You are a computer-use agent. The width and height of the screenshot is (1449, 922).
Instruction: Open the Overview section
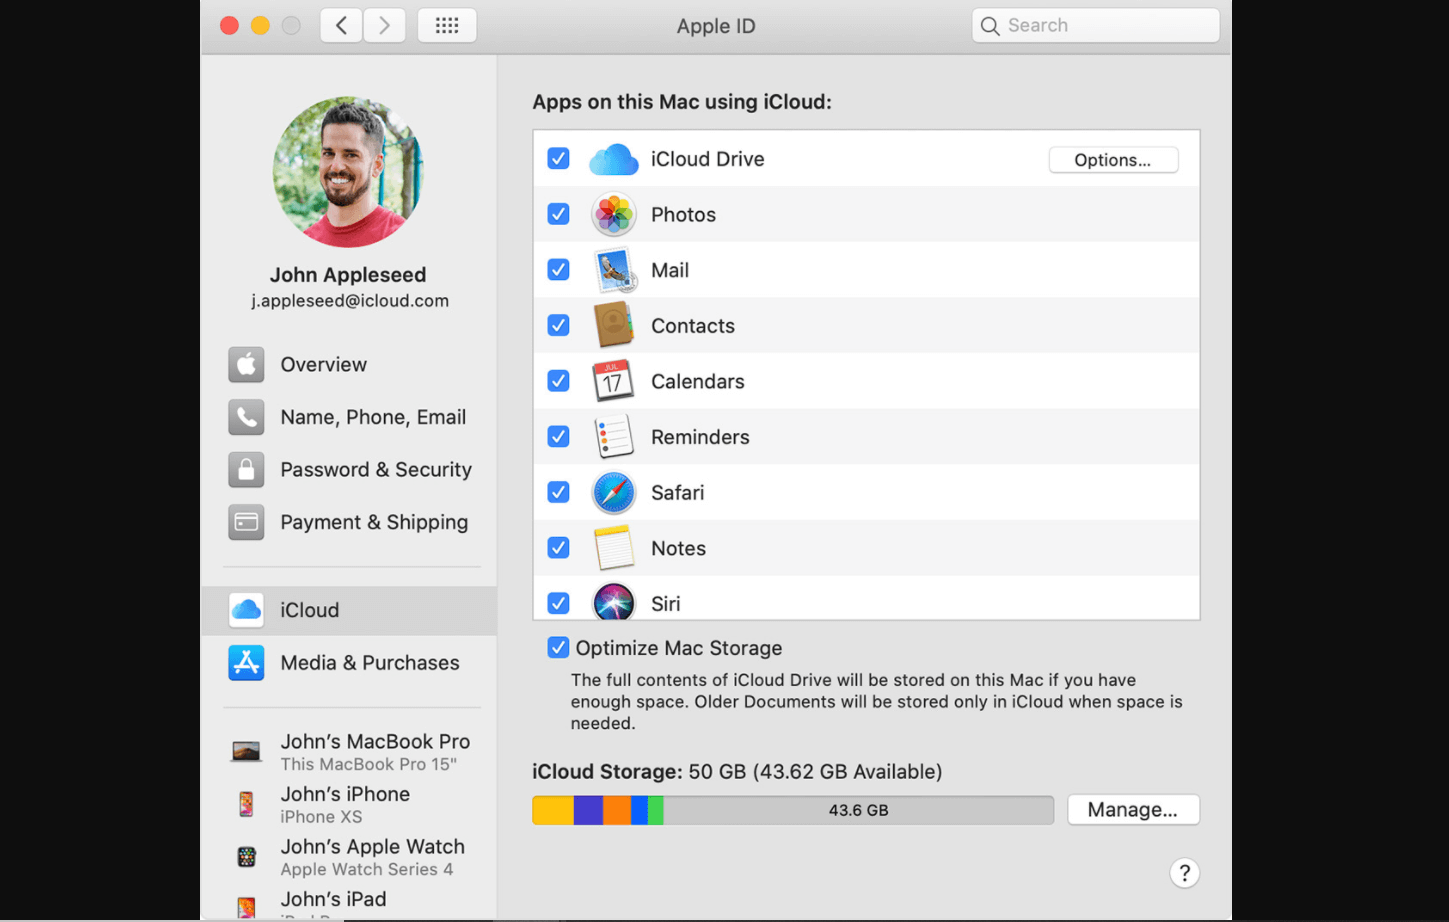coord(350,365)
